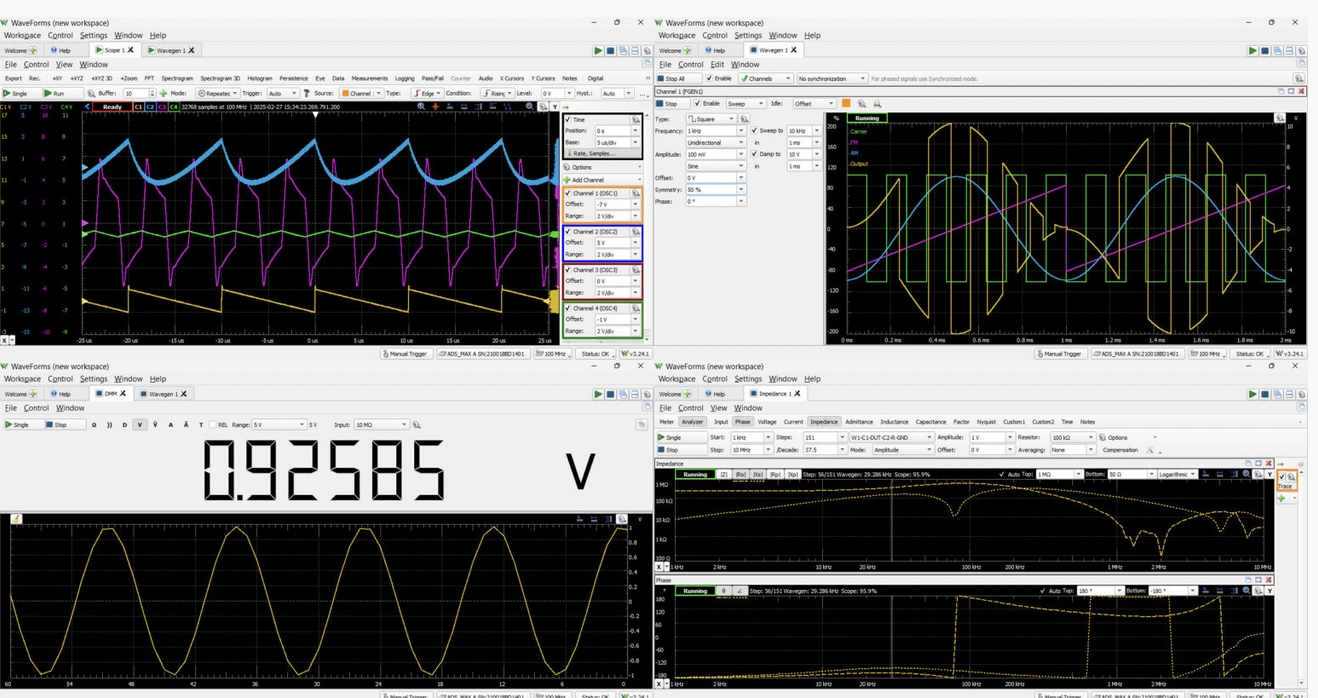Click the Stop All button in Wavegen

(672, 78)
